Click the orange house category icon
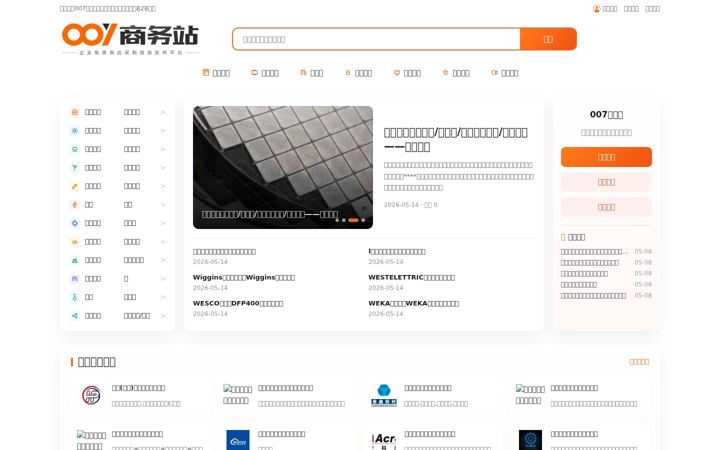Image resolution: width=720 pixels, height=450 pixels. pos(75,112)
